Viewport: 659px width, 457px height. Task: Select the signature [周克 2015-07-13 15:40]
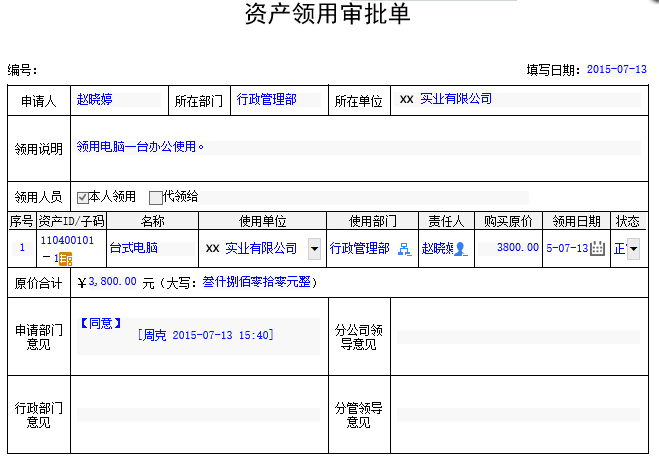206,335
